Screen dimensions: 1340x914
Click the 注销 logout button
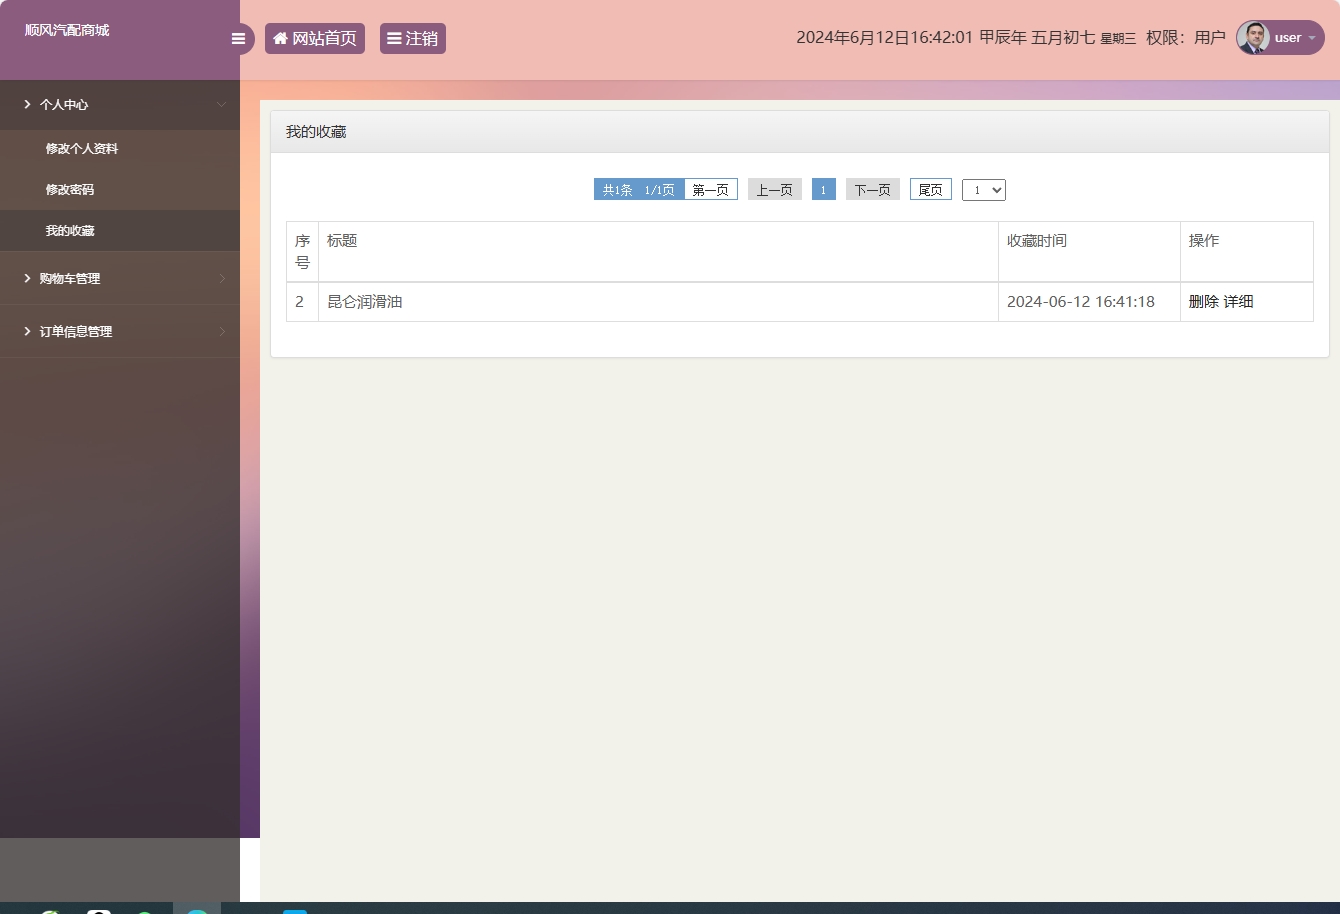pyautogui.click(x=413, y=38)
